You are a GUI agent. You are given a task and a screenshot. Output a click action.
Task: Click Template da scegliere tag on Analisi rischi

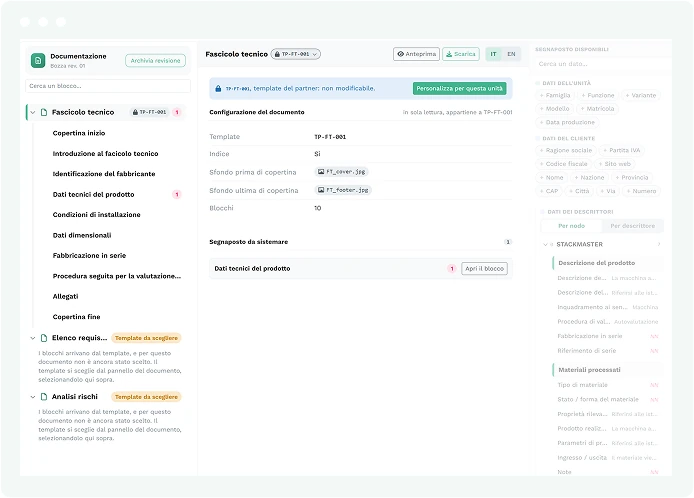146,397
